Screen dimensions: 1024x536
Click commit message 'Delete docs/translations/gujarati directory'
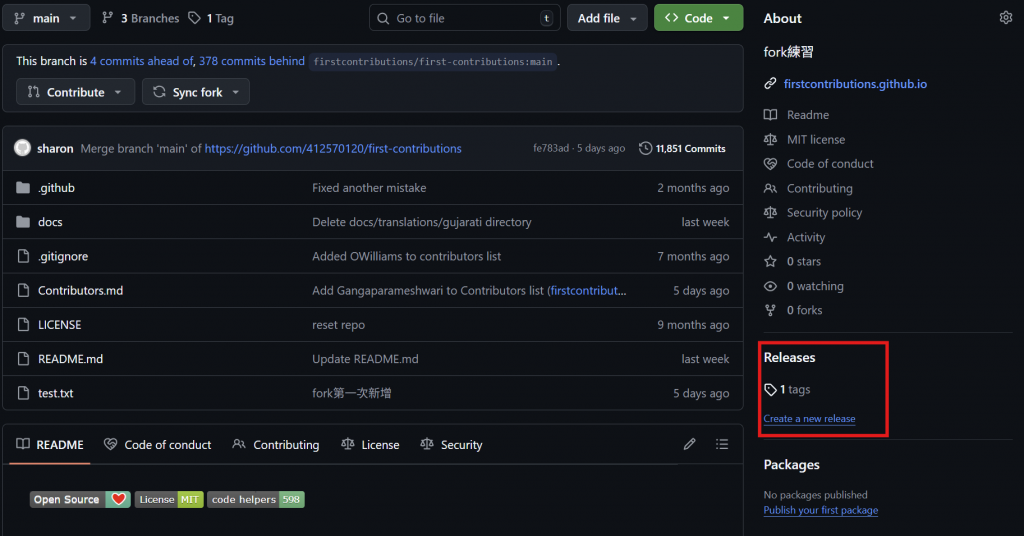(x=422, y=222)
